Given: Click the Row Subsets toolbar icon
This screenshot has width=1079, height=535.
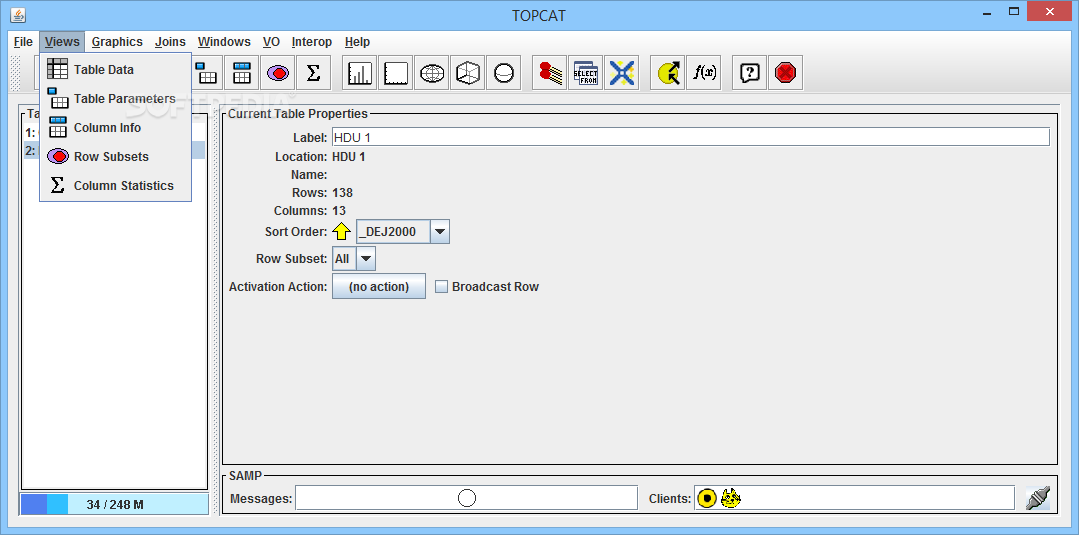Looking at the screenshot, I should [278, 73].
